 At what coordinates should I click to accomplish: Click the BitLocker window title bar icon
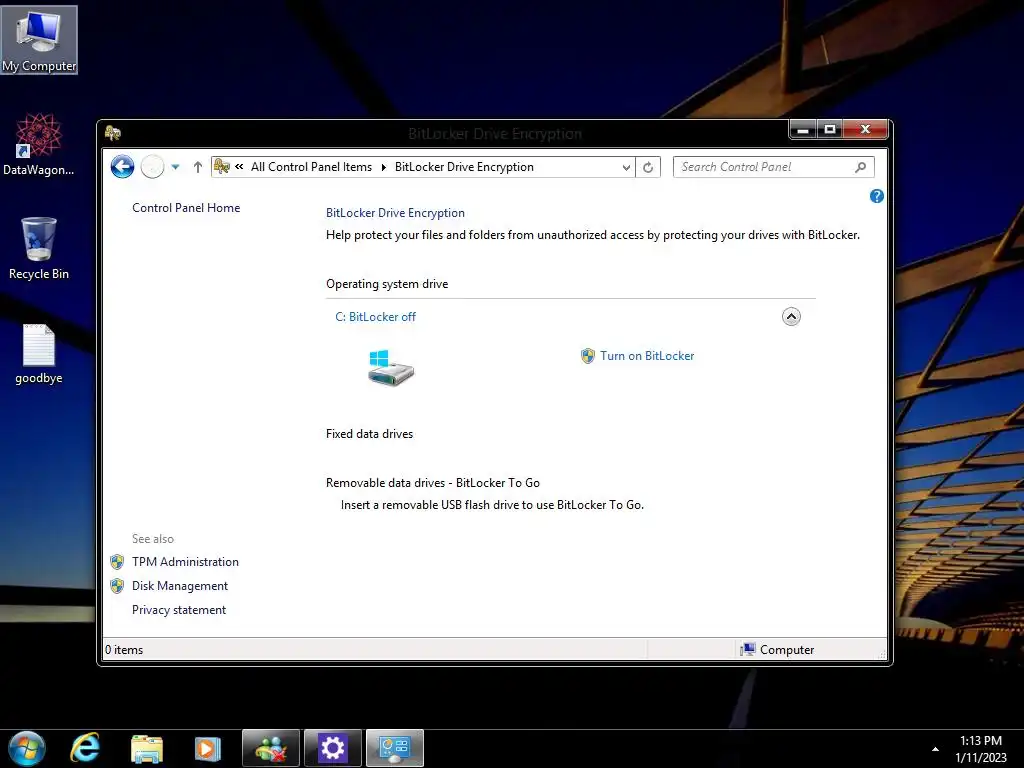(x=113, y=133)
